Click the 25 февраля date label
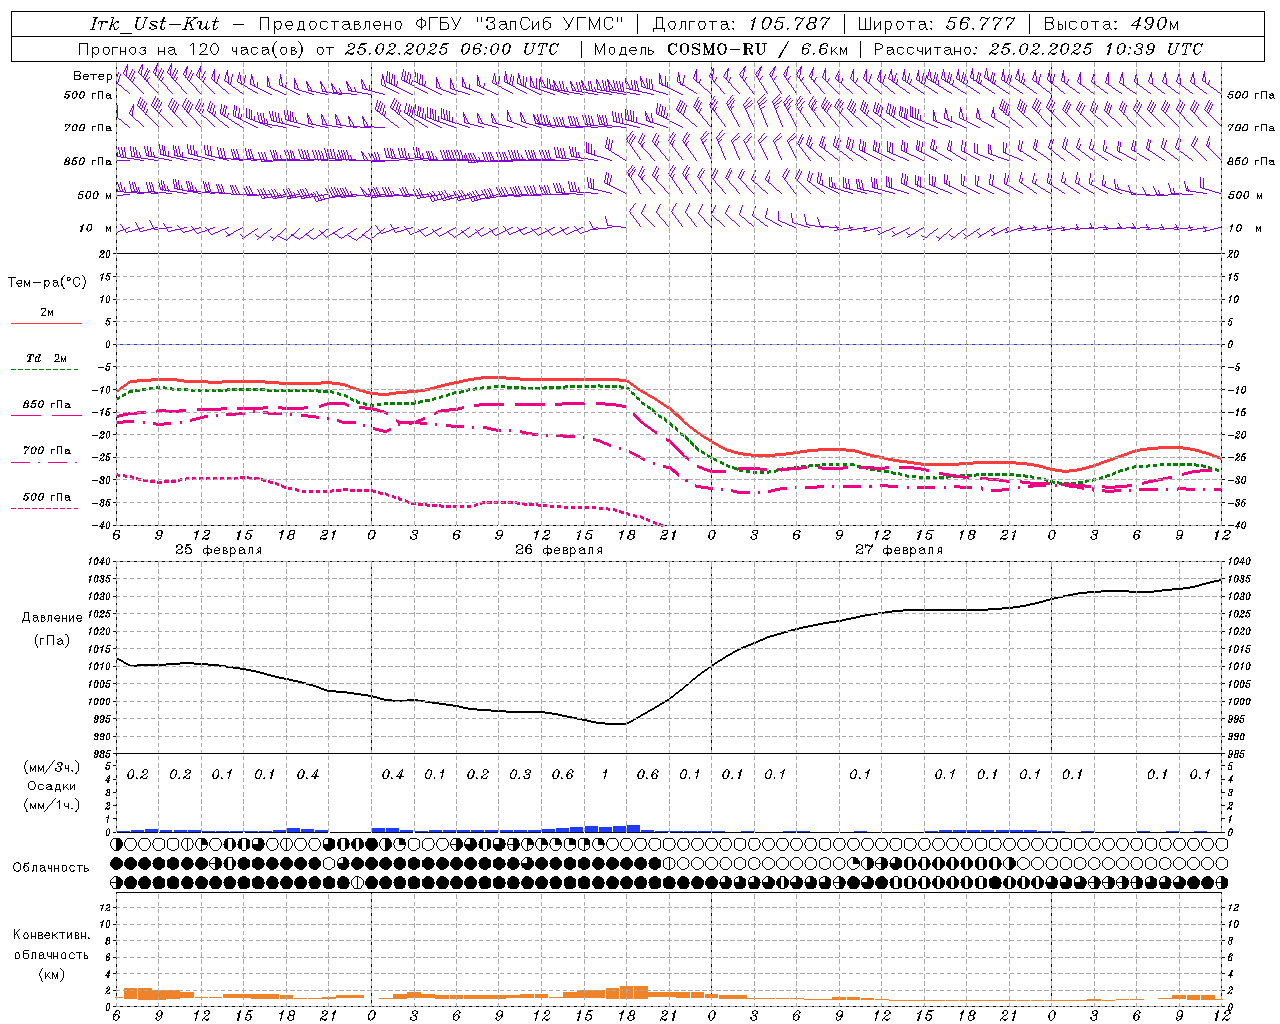 [218, 549]
